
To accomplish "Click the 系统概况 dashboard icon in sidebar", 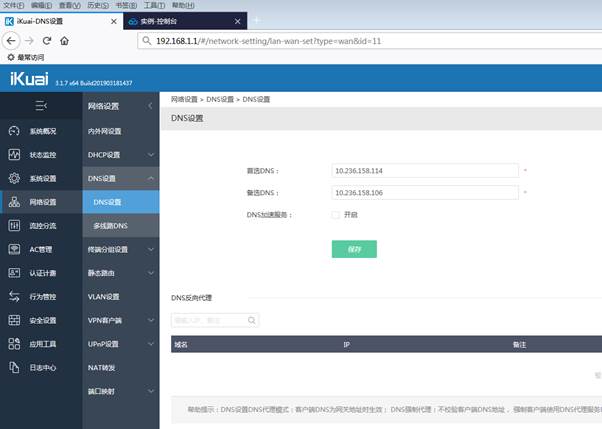I will pyautogui.click(x=14, y=131).
